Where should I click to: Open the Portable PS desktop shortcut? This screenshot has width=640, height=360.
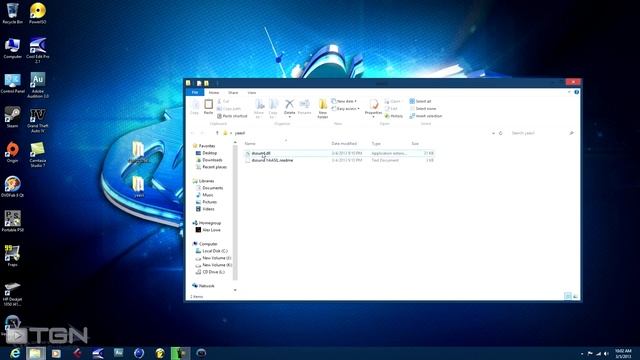point(12,221)
